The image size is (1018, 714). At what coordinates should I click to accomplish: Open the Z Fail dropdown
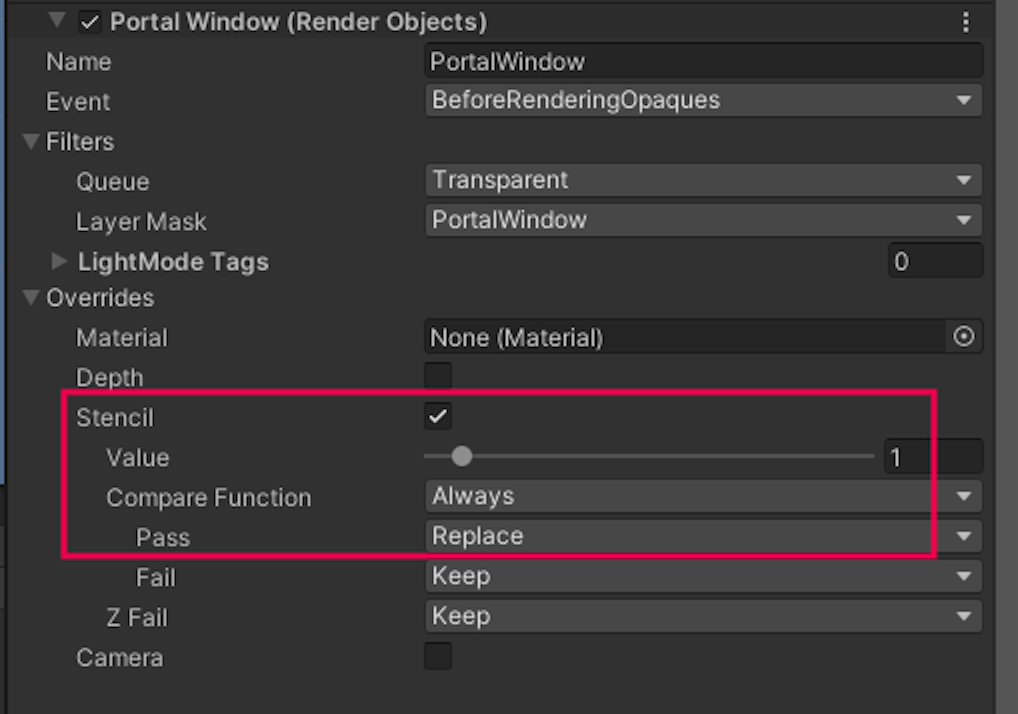click(x=702, y=616)
